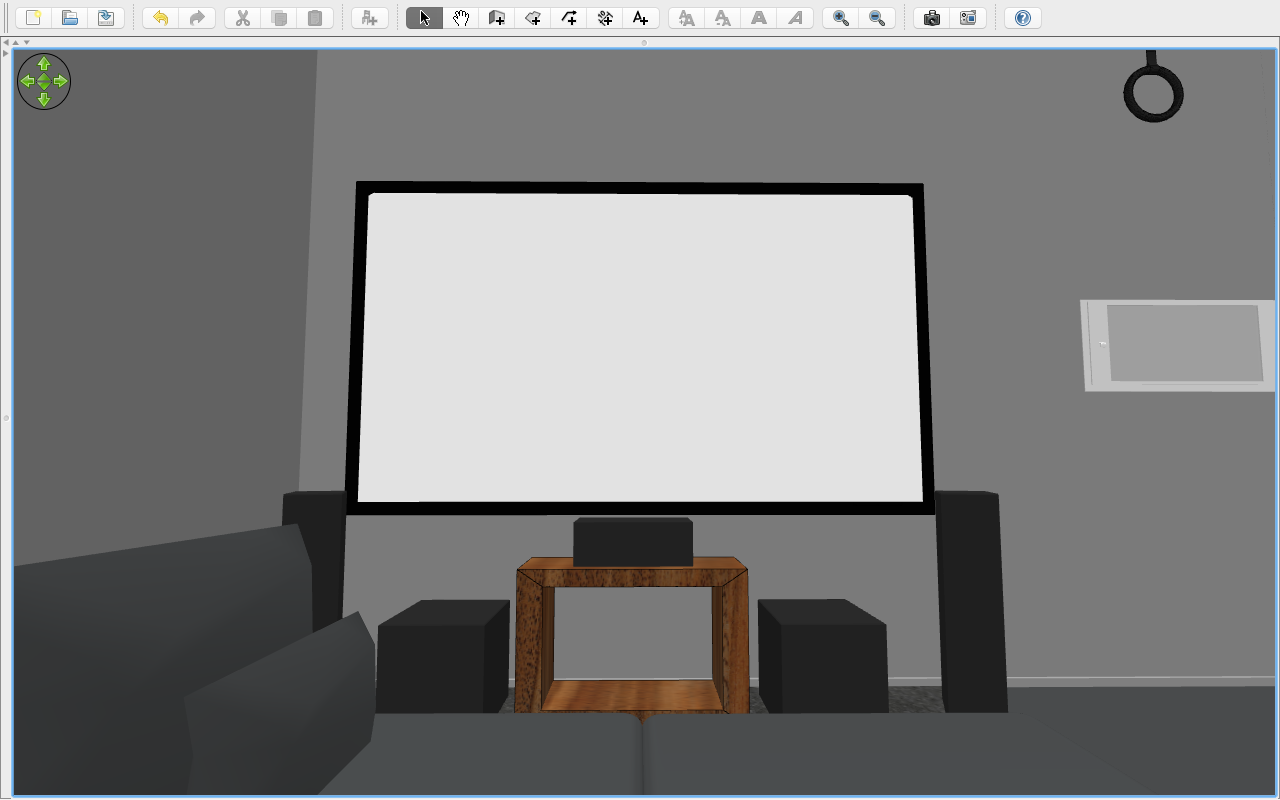Save the current home
This screenshot has width=1280, height=800.
click(x=105, y=18)
